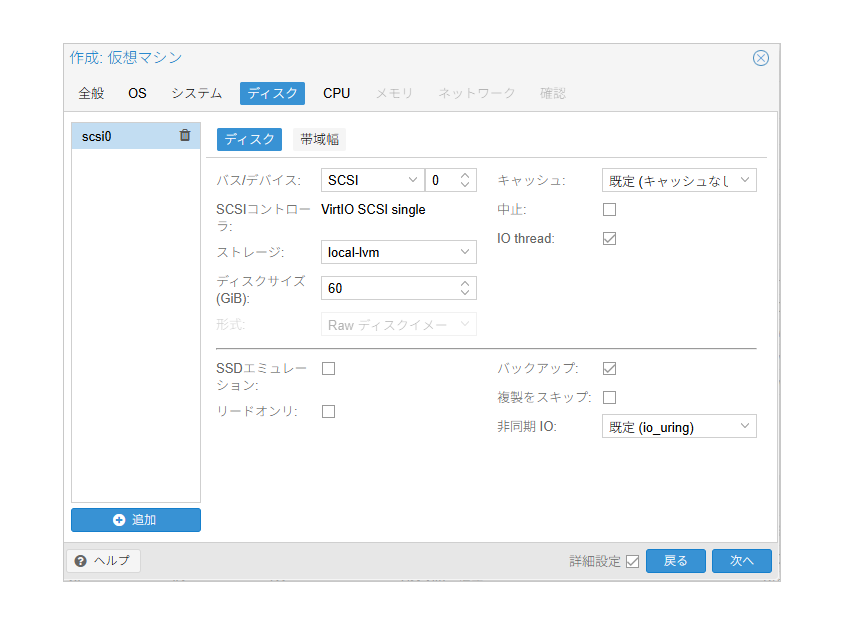The height and width of the screenshot is (625, 844).
Task: Switch to the 帯域幅 sub-tab
Action: click(x=320, y=139)
